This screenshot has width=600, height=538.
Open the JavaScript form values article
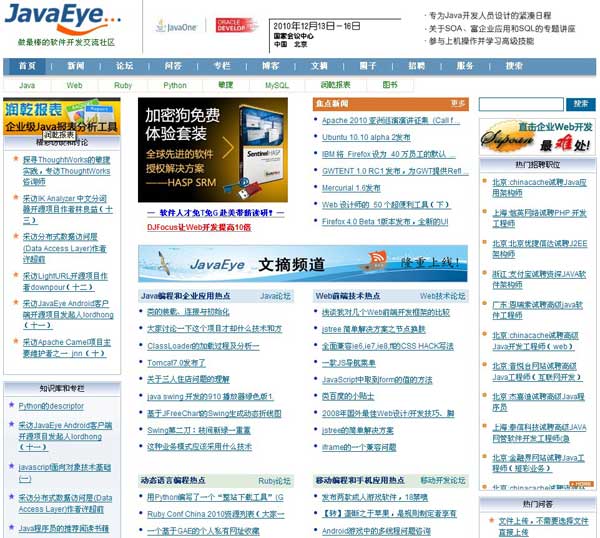(x=377, y=380)
